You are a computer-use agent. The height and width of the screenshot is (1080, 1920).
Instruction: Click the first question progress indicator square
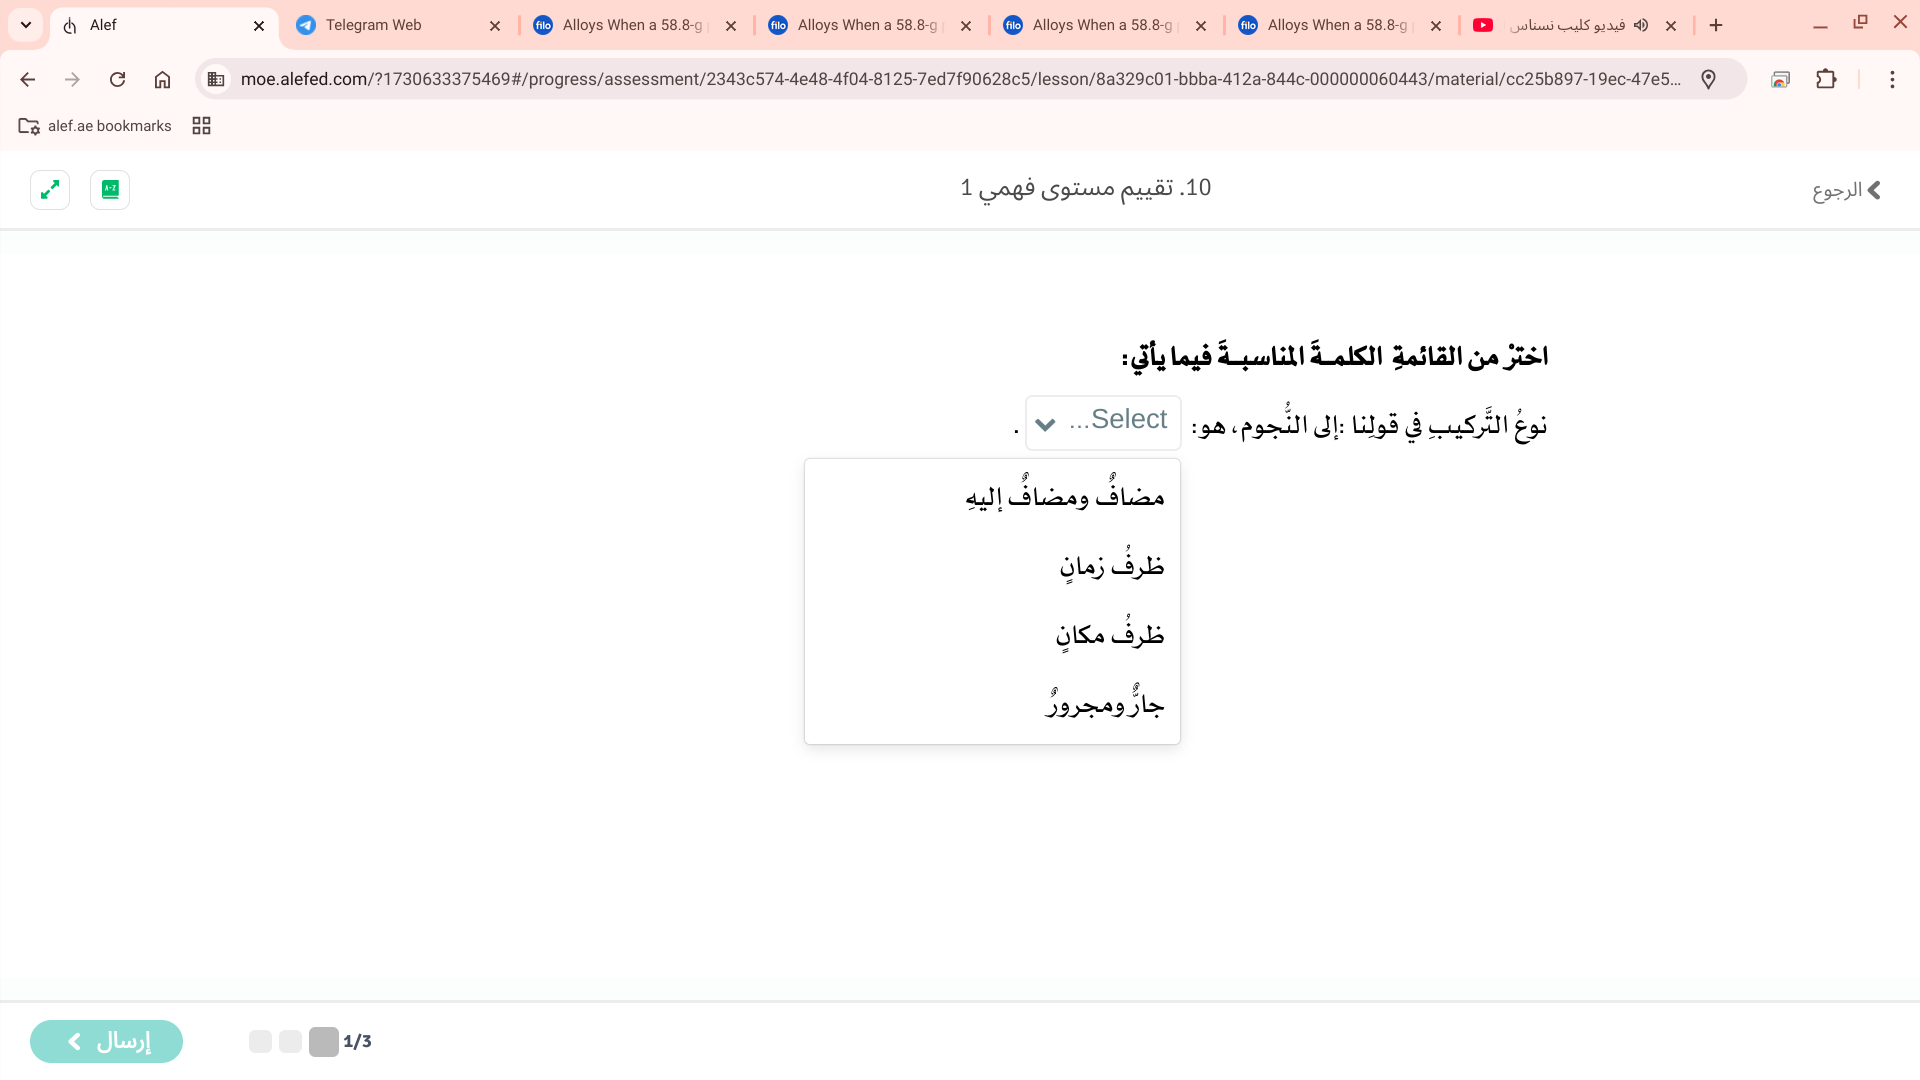point(323,1041)
